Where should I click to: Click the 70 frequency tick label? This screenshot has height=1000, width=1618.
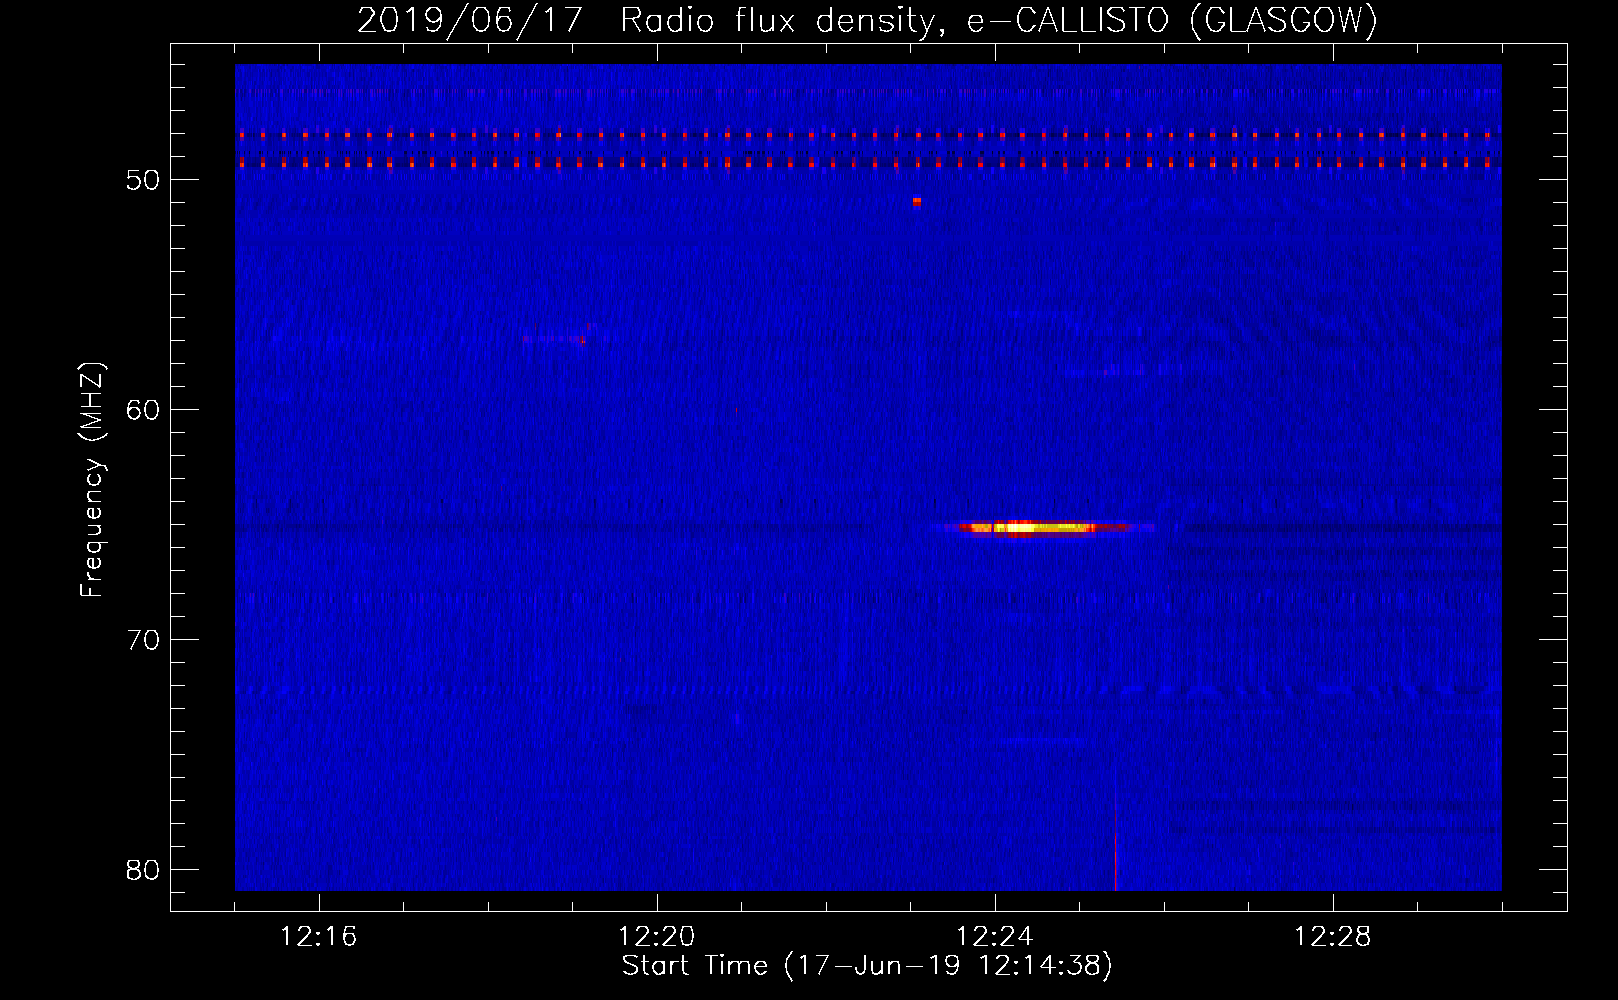[x=143, y=640]
